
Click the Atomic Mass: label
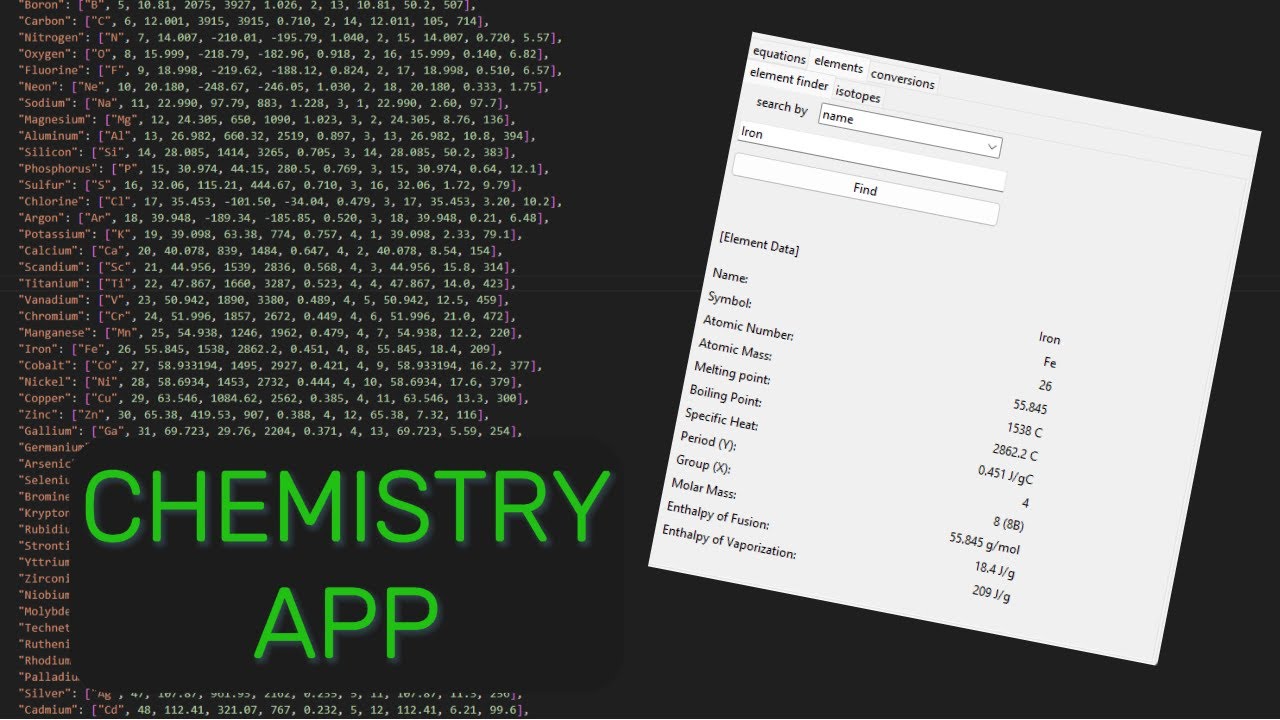point(735,350)
